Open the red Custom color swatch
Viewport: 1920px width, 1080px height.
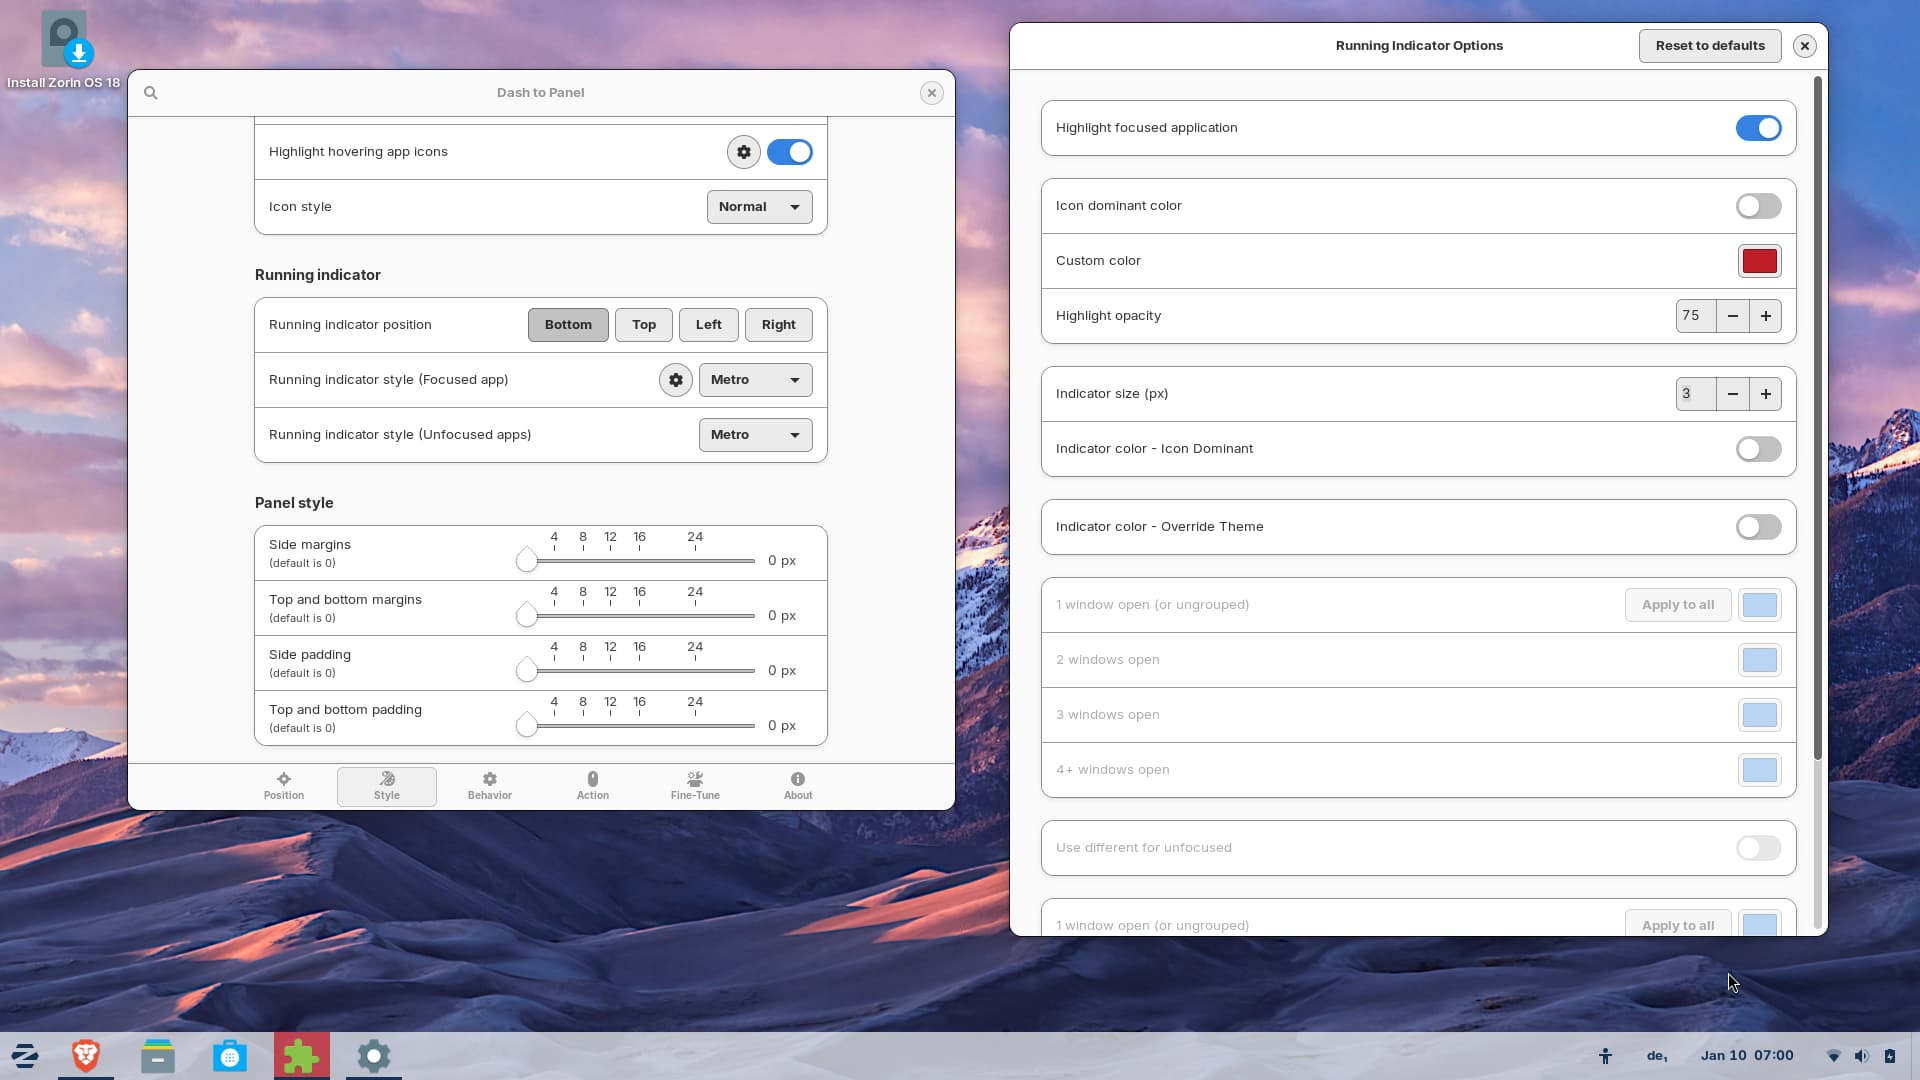click(x=1759, y=261)
